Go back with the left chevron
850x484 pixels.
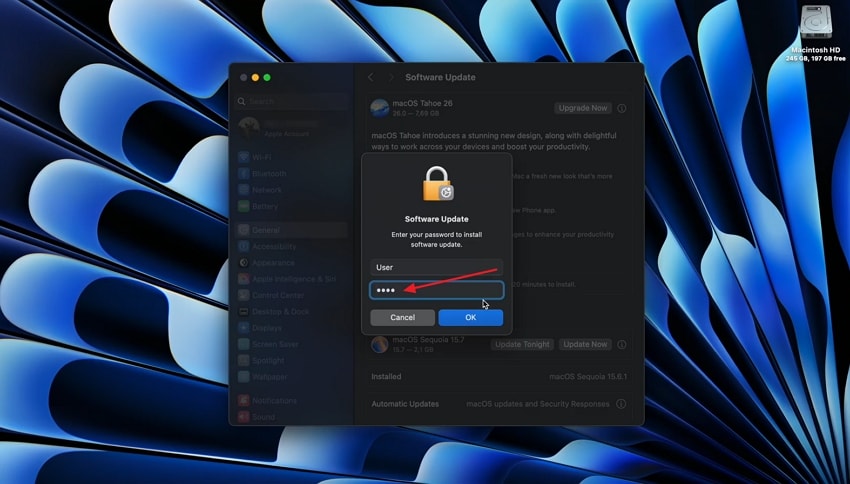click(x=371, y=78)
